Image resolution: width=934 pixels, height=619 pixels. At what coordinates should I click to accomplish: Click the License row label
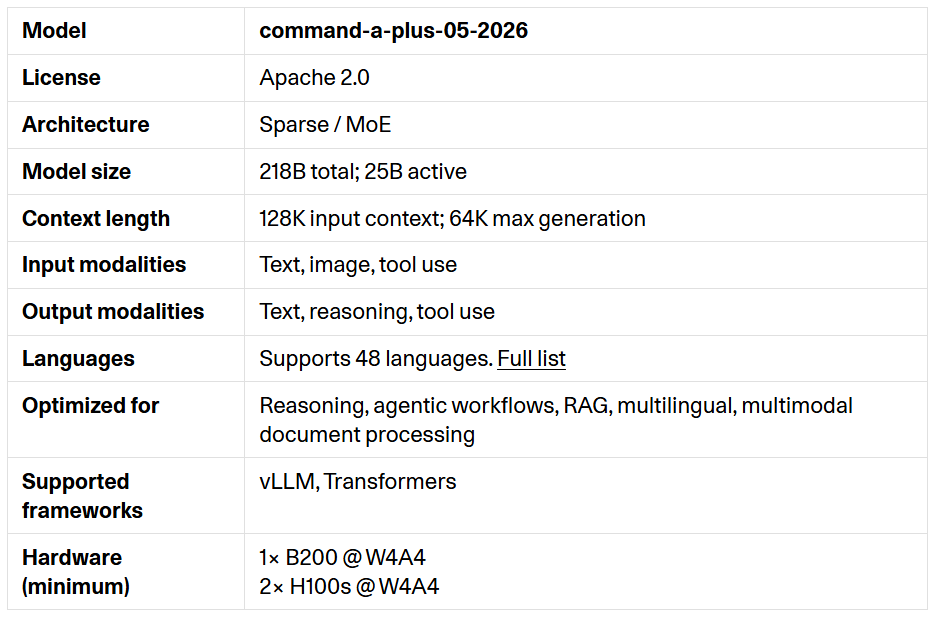[61, 77]
